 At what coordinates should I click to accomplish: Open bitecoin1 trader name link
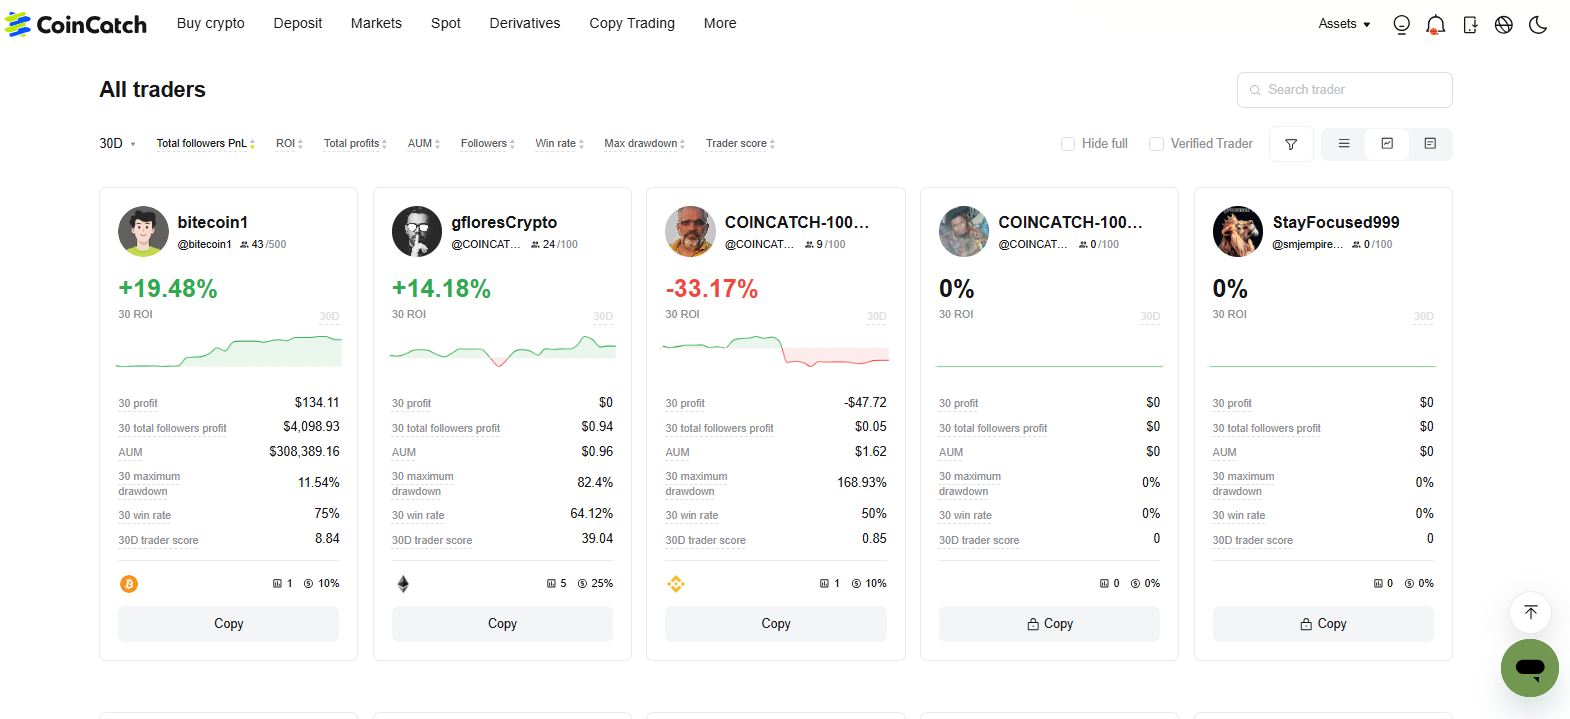(x=213, y=222)
